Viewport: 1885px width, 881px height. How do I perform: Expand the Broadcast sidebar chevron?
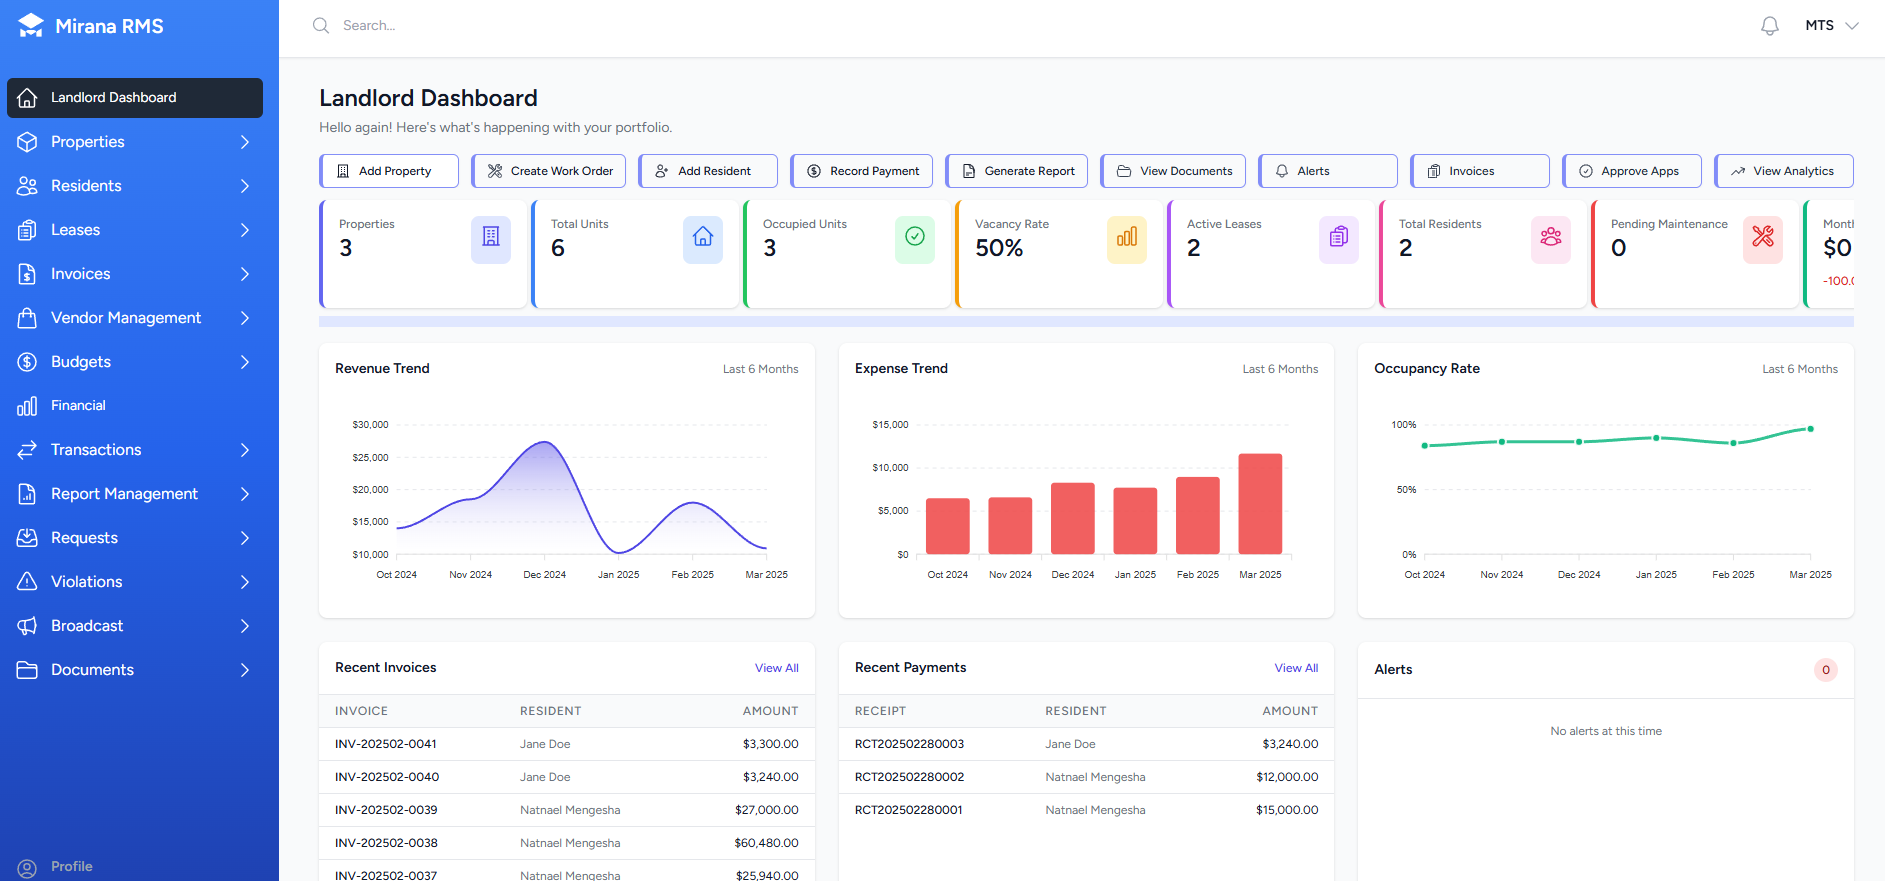point(245,626)
